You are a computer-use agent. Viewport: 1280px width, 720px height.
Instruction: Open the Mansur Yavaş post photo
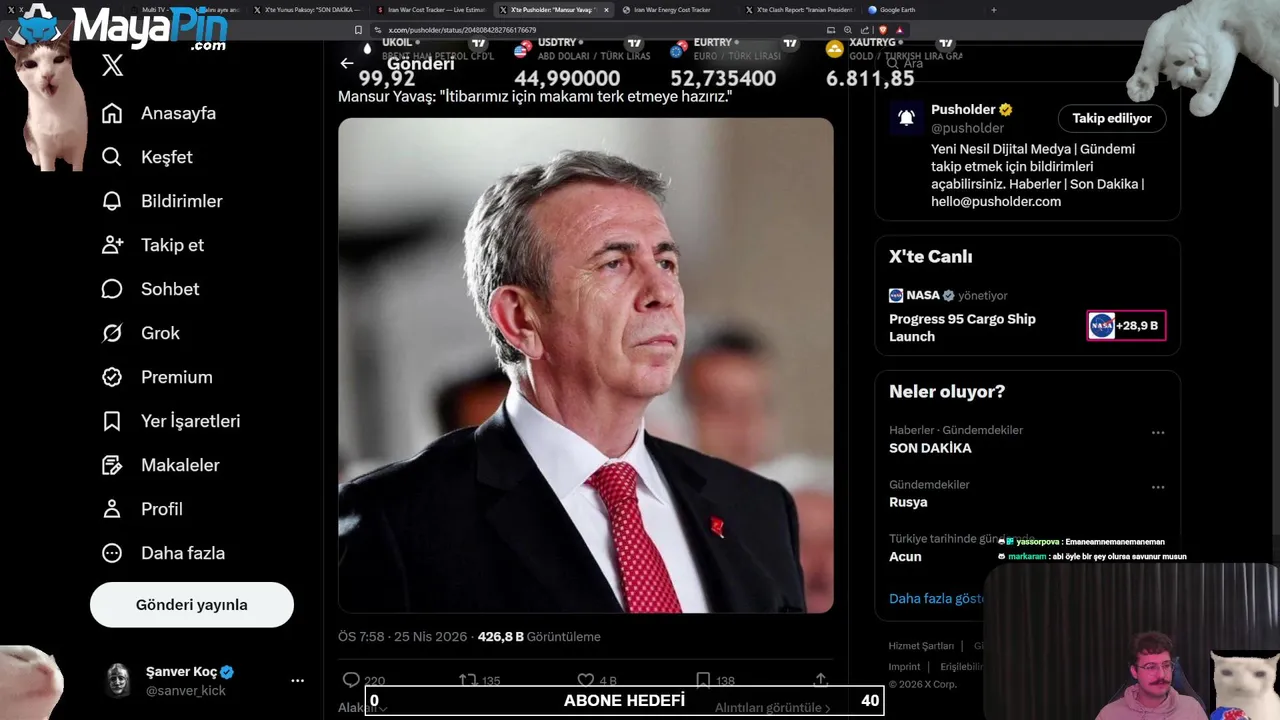tap(586, 365)
